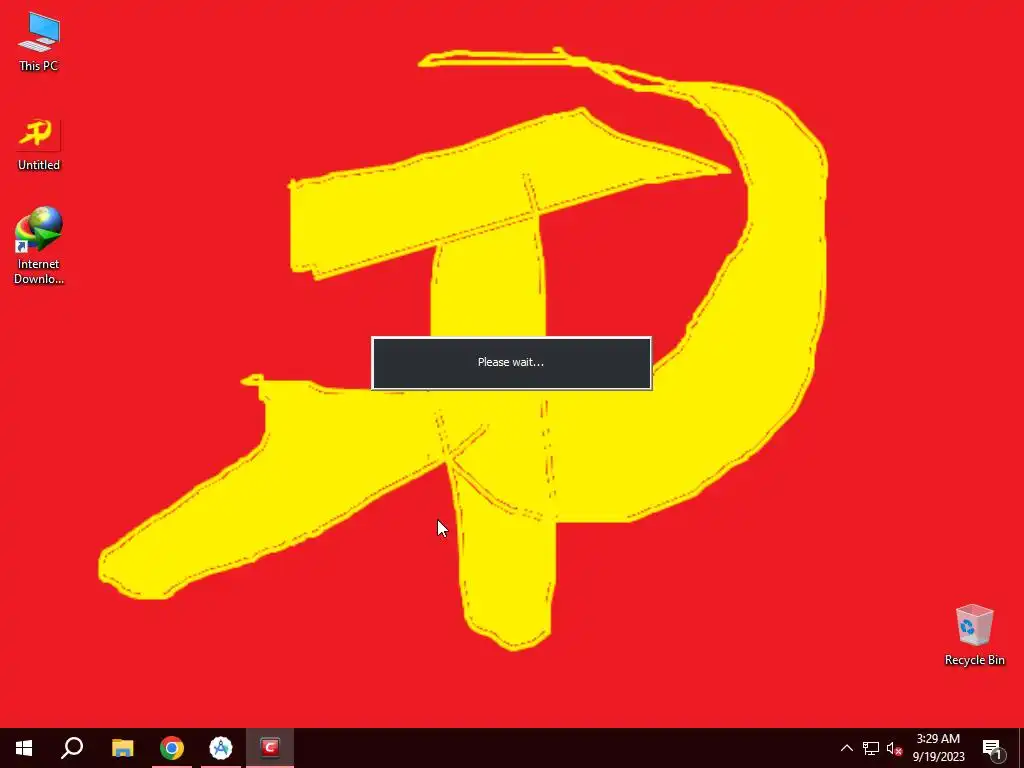The height and width of the screenshot is (768, 1024).
Task: Click the 'Internet Downlo...' label text
Action: coord(39,271)
